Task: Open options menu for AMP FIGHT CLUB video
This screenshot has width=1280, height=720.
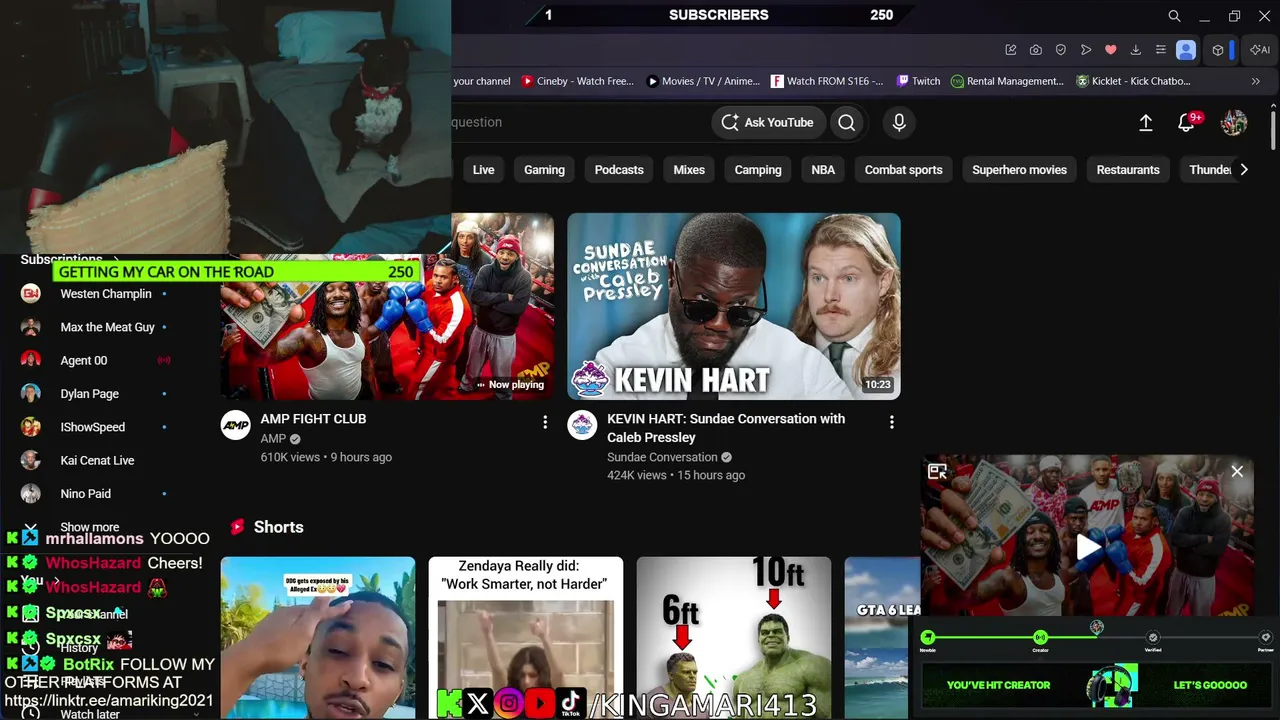Action: [545, 422]
